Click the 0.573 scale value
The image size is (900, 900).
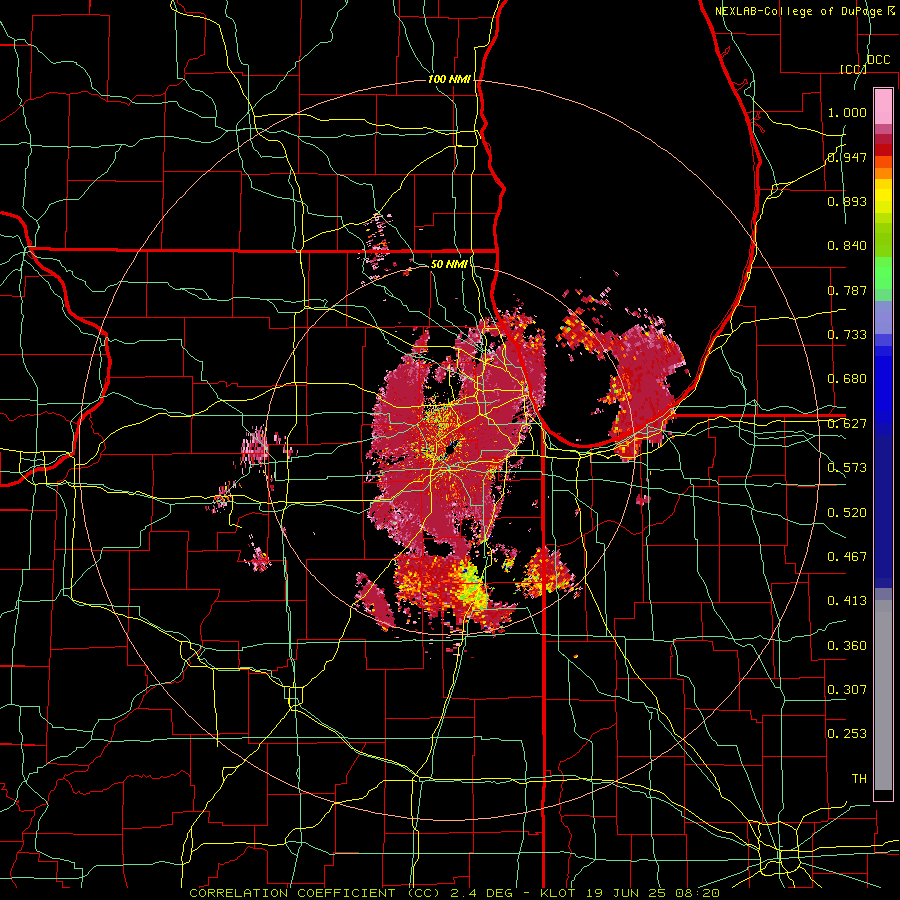[847, 468]
